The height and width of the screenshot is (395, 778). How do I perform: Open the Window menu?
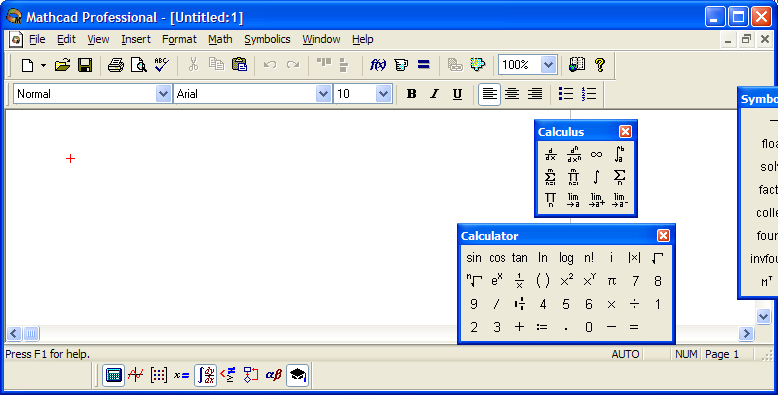321,39
